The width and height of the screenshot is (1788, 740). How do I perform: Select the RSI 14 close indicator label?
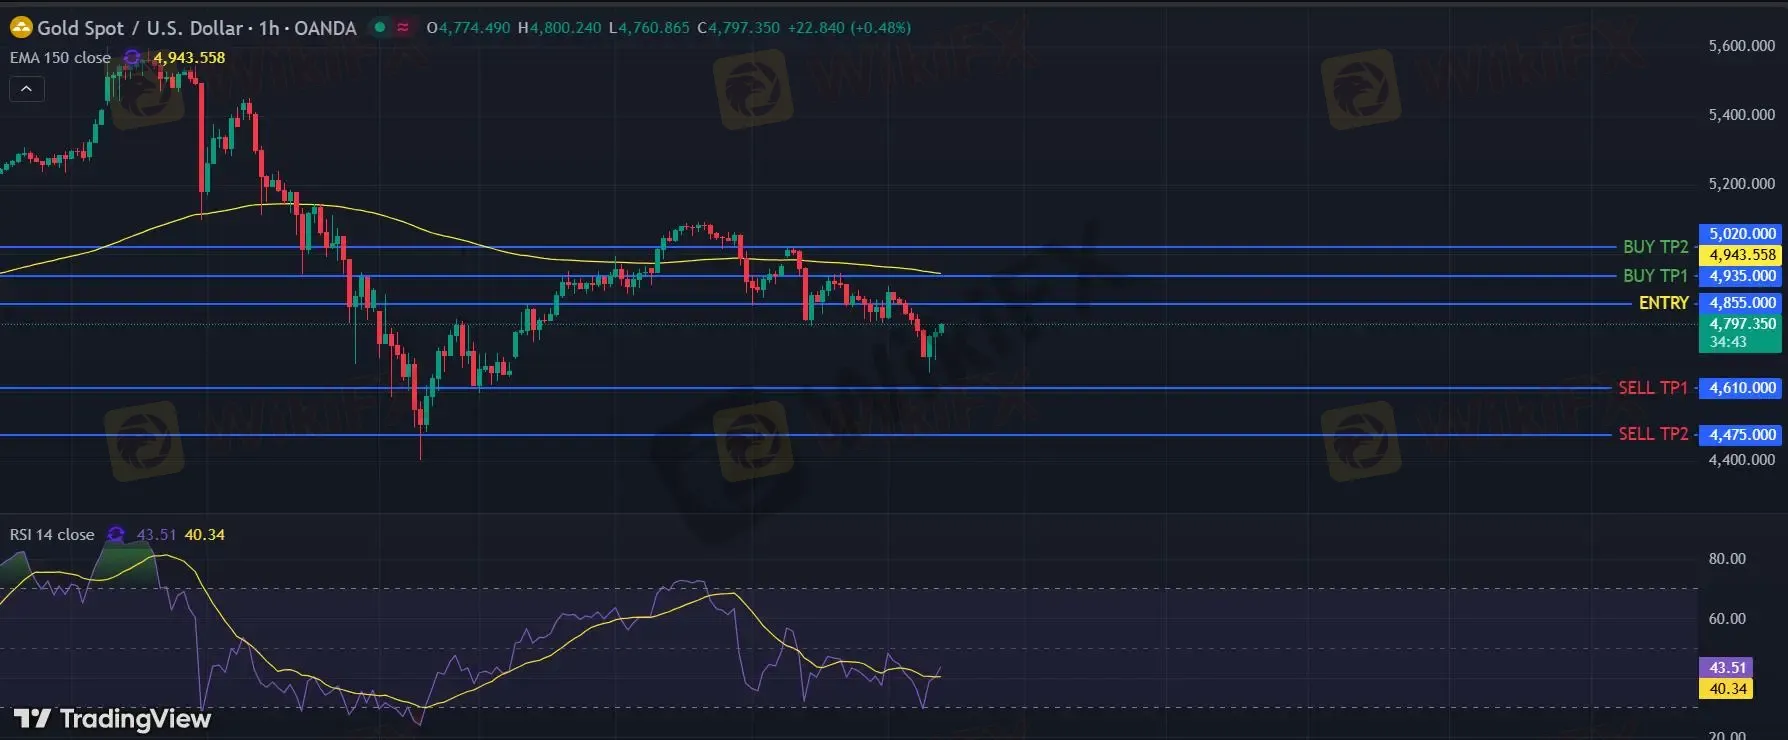tap(52, 535)
